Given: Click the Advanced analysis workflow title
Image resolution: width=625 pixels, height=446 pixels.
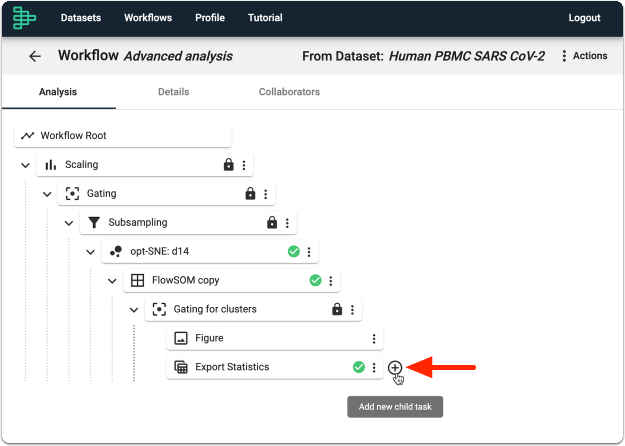Looking at the screenshot, I should (x=179, y=56).
